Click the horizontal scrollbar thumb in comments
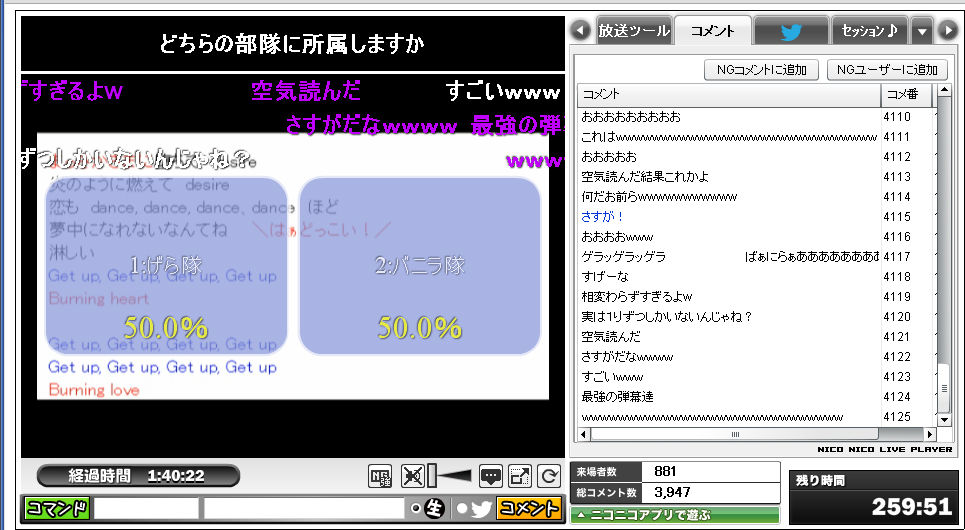965x530 pixels. pyautogui.click(x=735, y=435)
